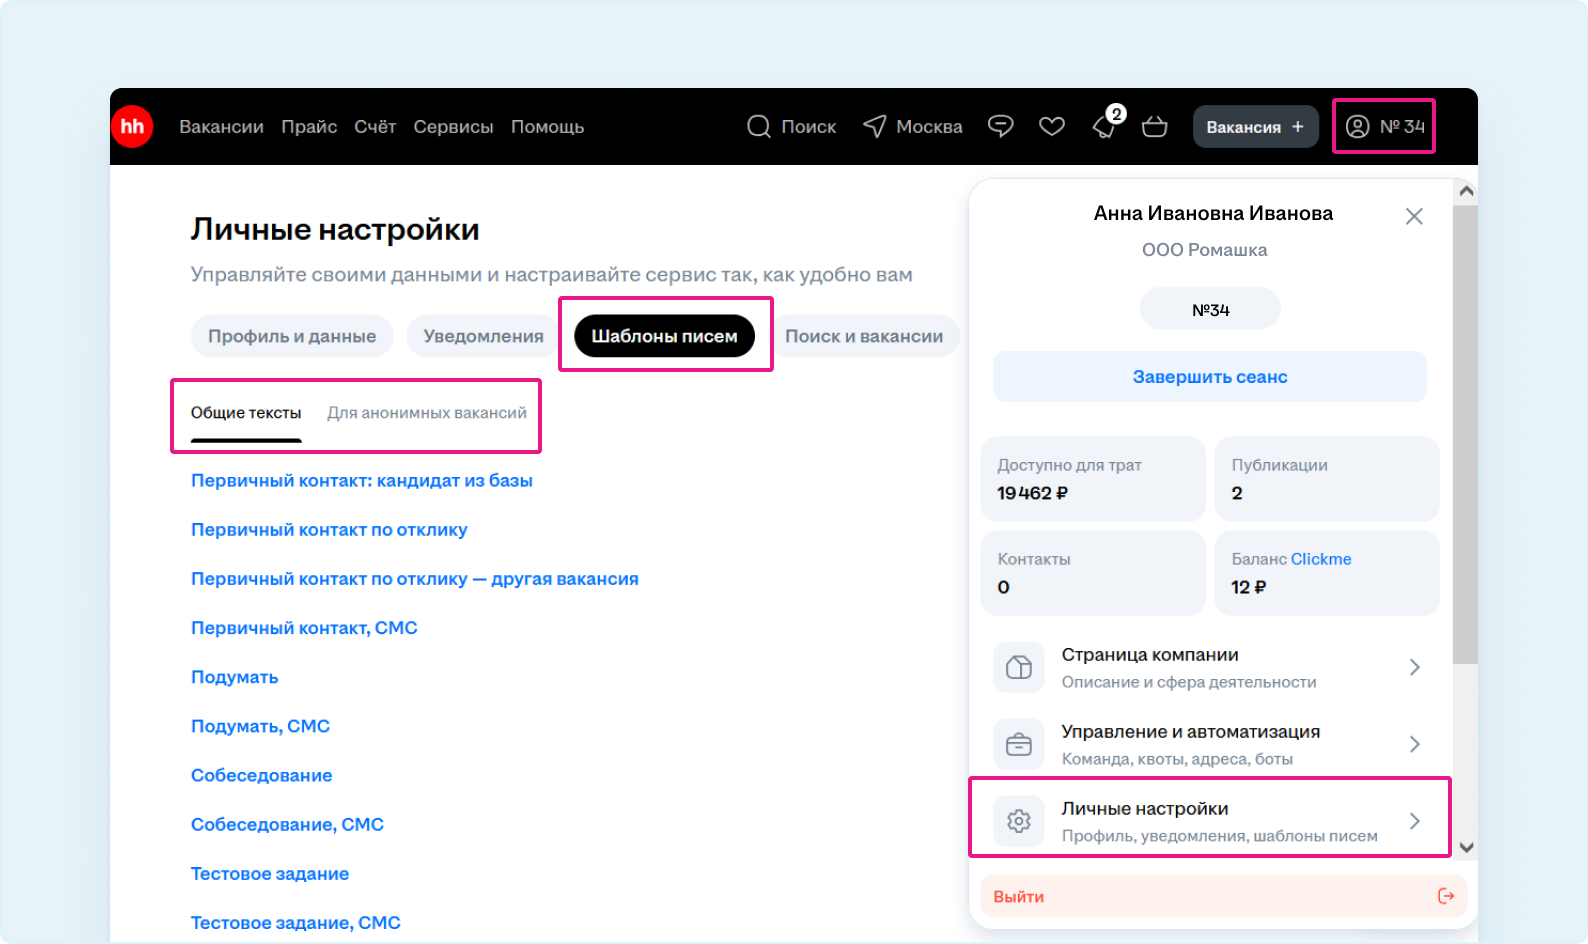Open the Подумать, СМС template
Image resolution: width=1588 pixels, height=944 pixels.
pos(260,726)
